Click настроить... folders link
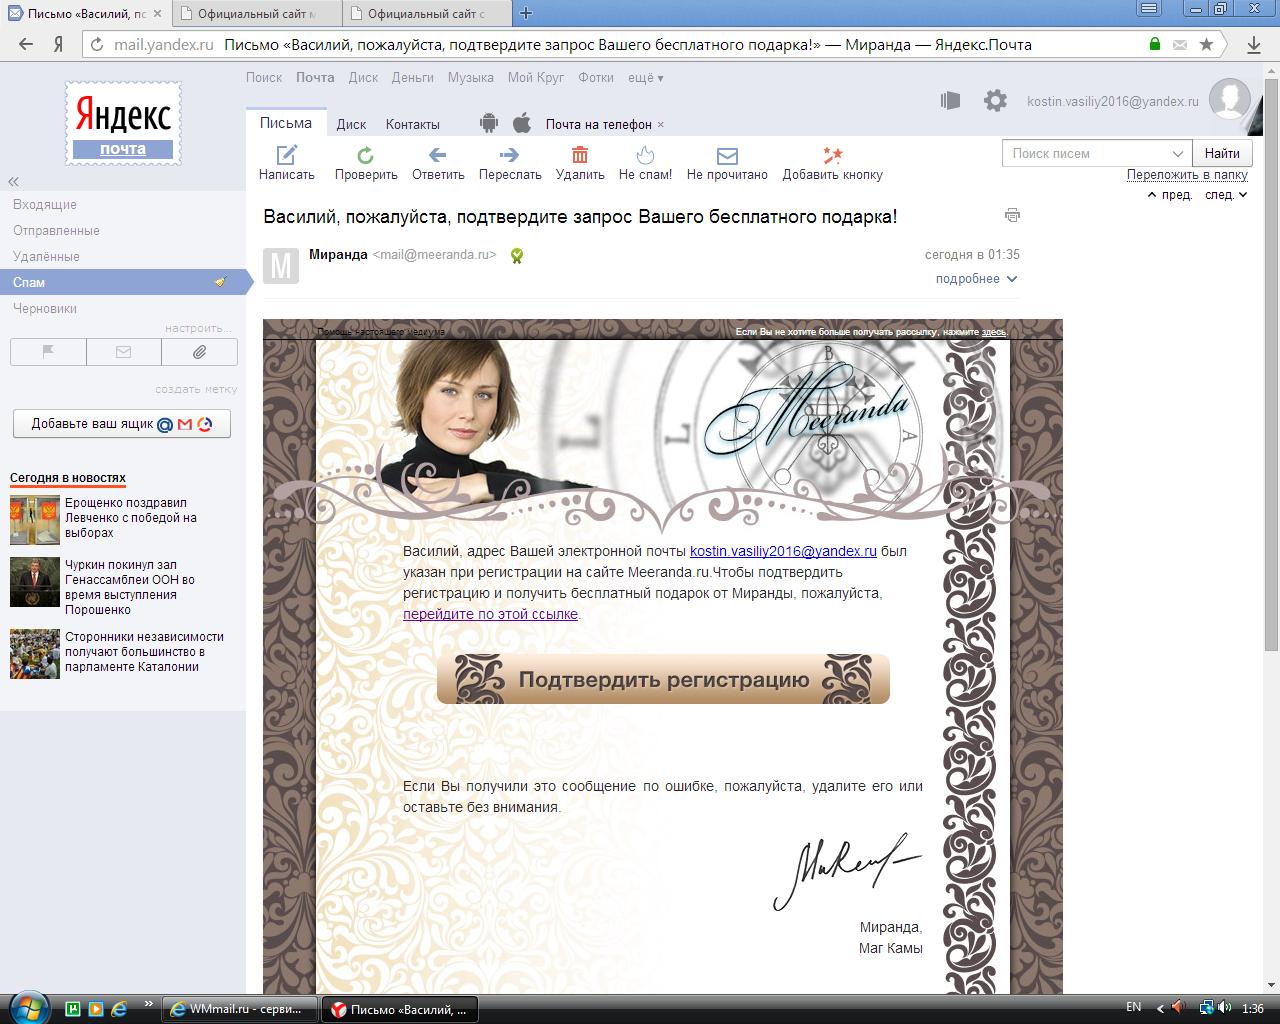 click(198, 328)
